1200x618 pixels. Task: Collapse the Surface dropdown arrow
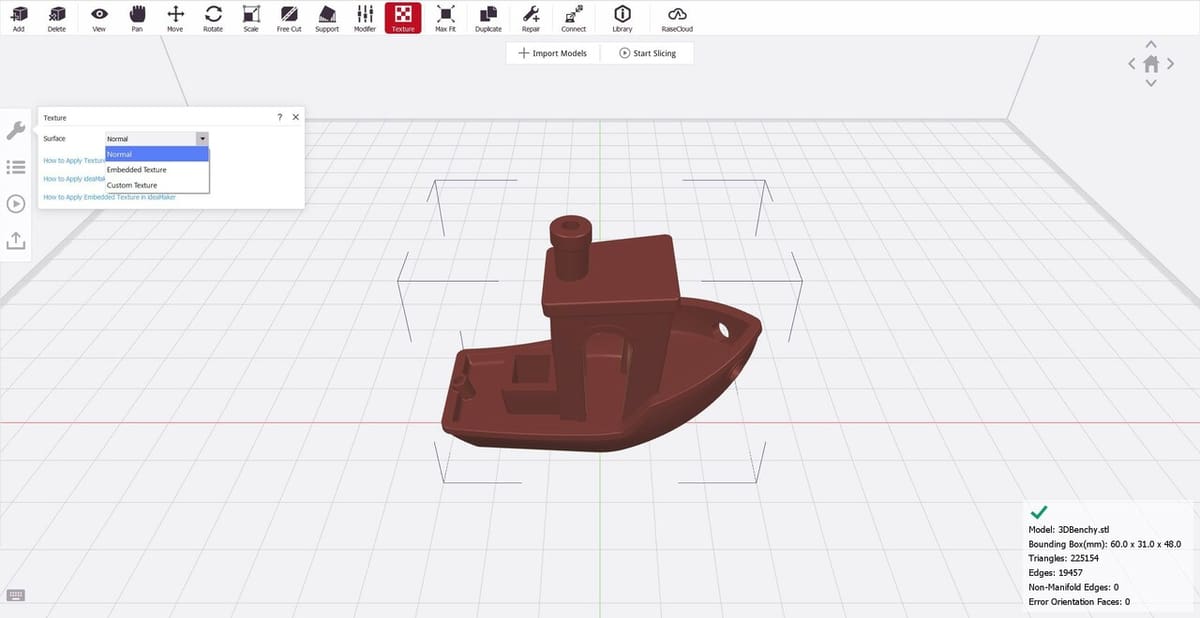pos(202,139)
